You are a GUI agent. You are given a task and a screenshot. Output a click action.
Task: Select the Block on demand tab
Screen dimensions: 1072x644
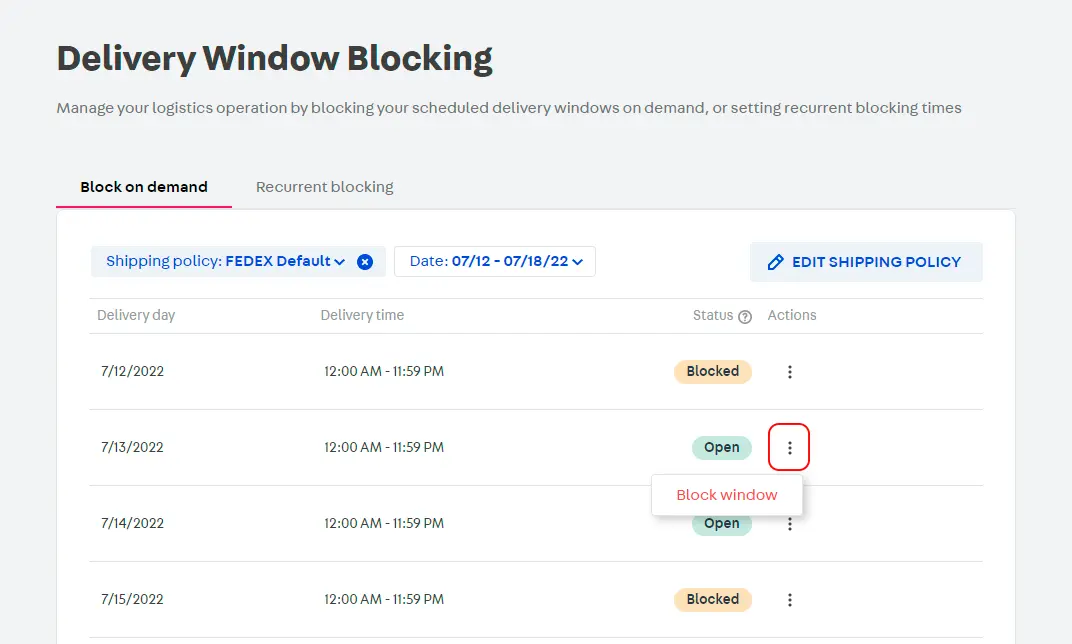(x=143, y=187)
